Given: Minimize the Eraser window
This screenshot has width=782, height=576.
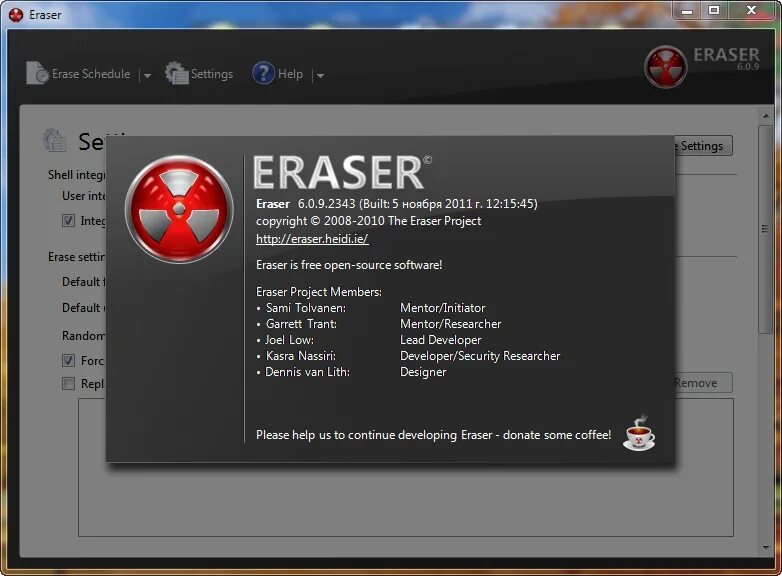Looking at the screenshot, I should (687, 10).
